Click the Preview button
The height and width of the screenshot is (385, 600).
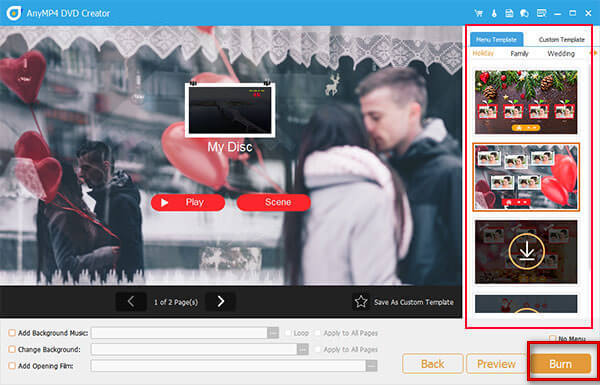point(496,364)
